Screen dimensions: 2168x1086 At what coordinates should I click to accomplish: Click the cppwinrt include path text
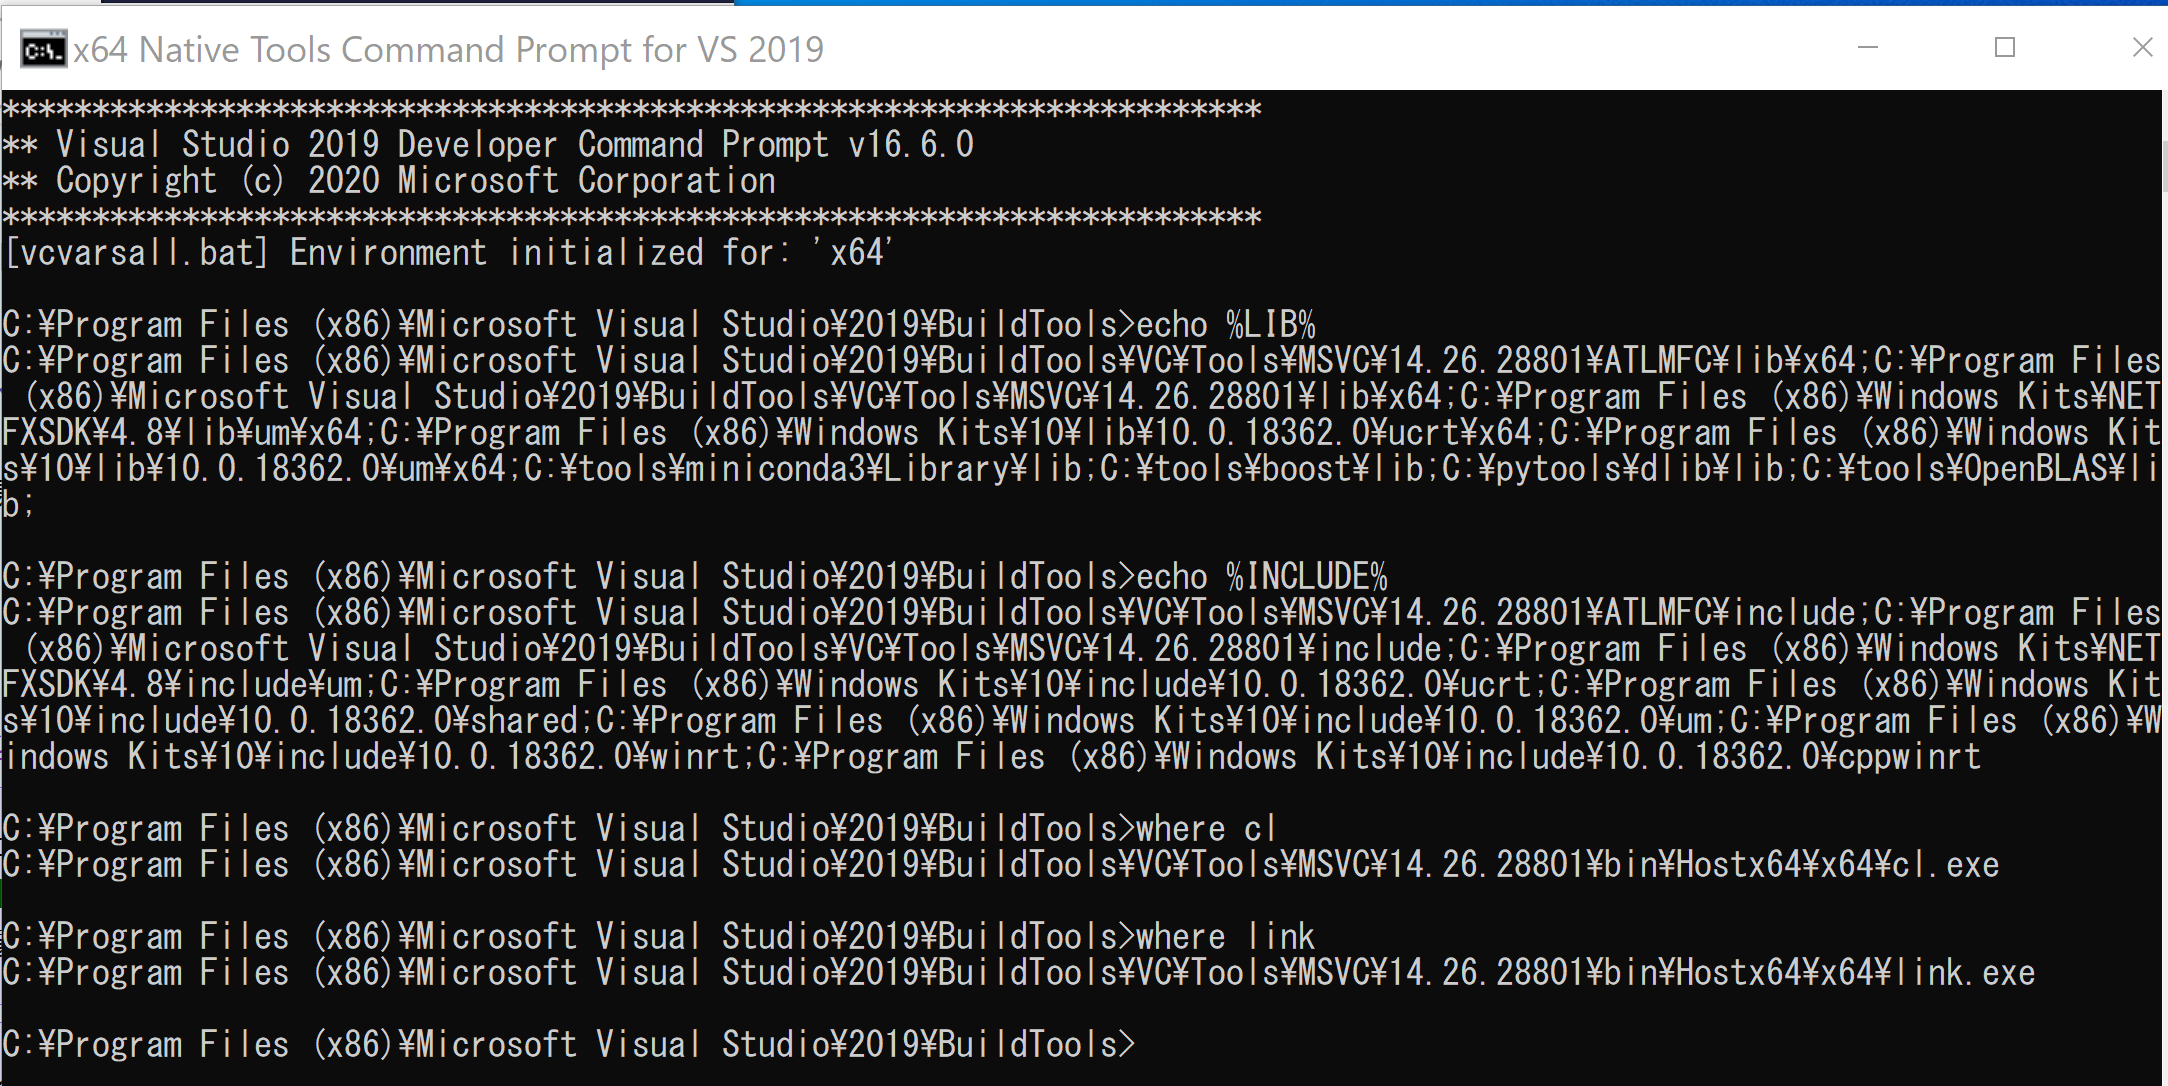click(x=1370, y=757)
